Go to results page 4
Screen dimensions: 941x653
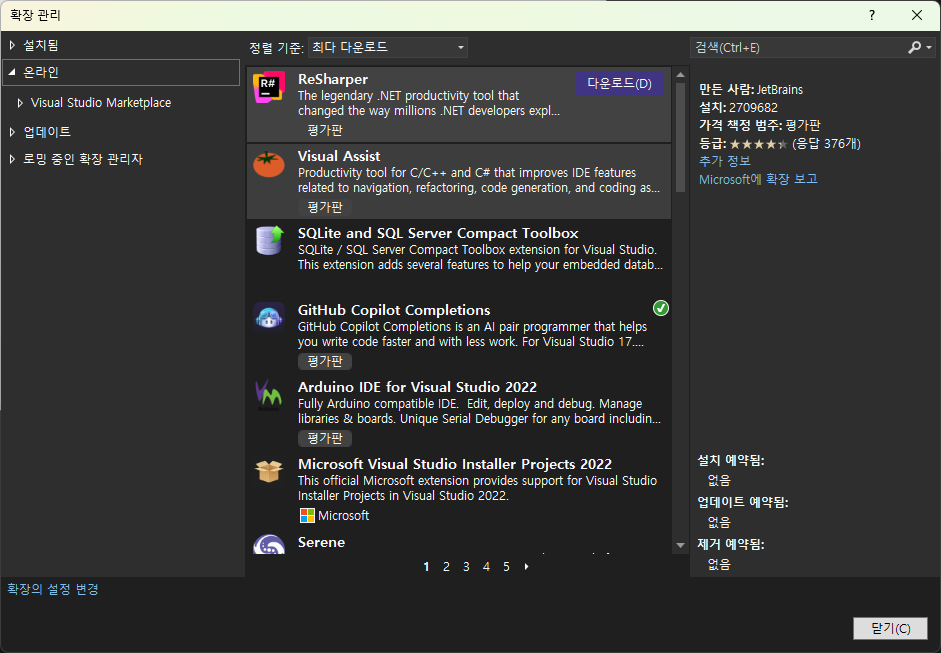(486, 567)
